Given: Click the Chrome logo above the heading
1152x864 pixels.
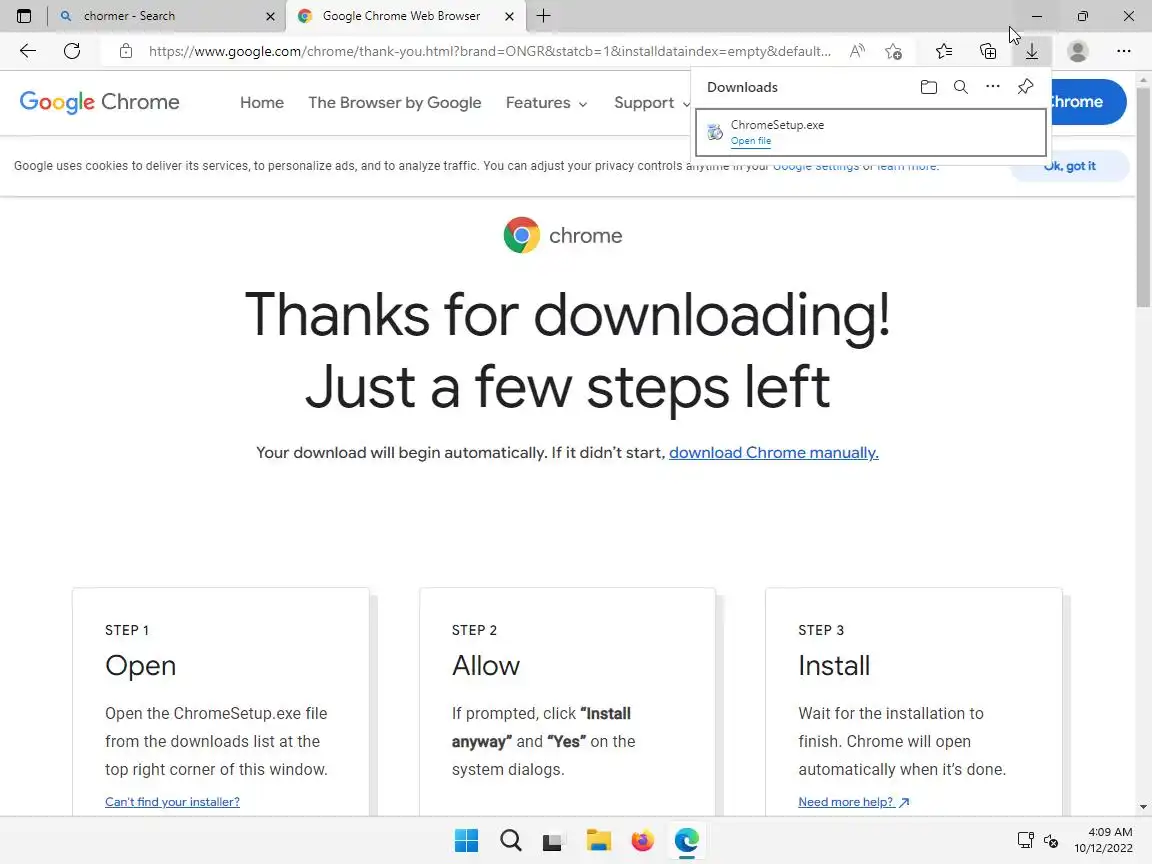Looking at the screenshot, I should pos(522,235).
